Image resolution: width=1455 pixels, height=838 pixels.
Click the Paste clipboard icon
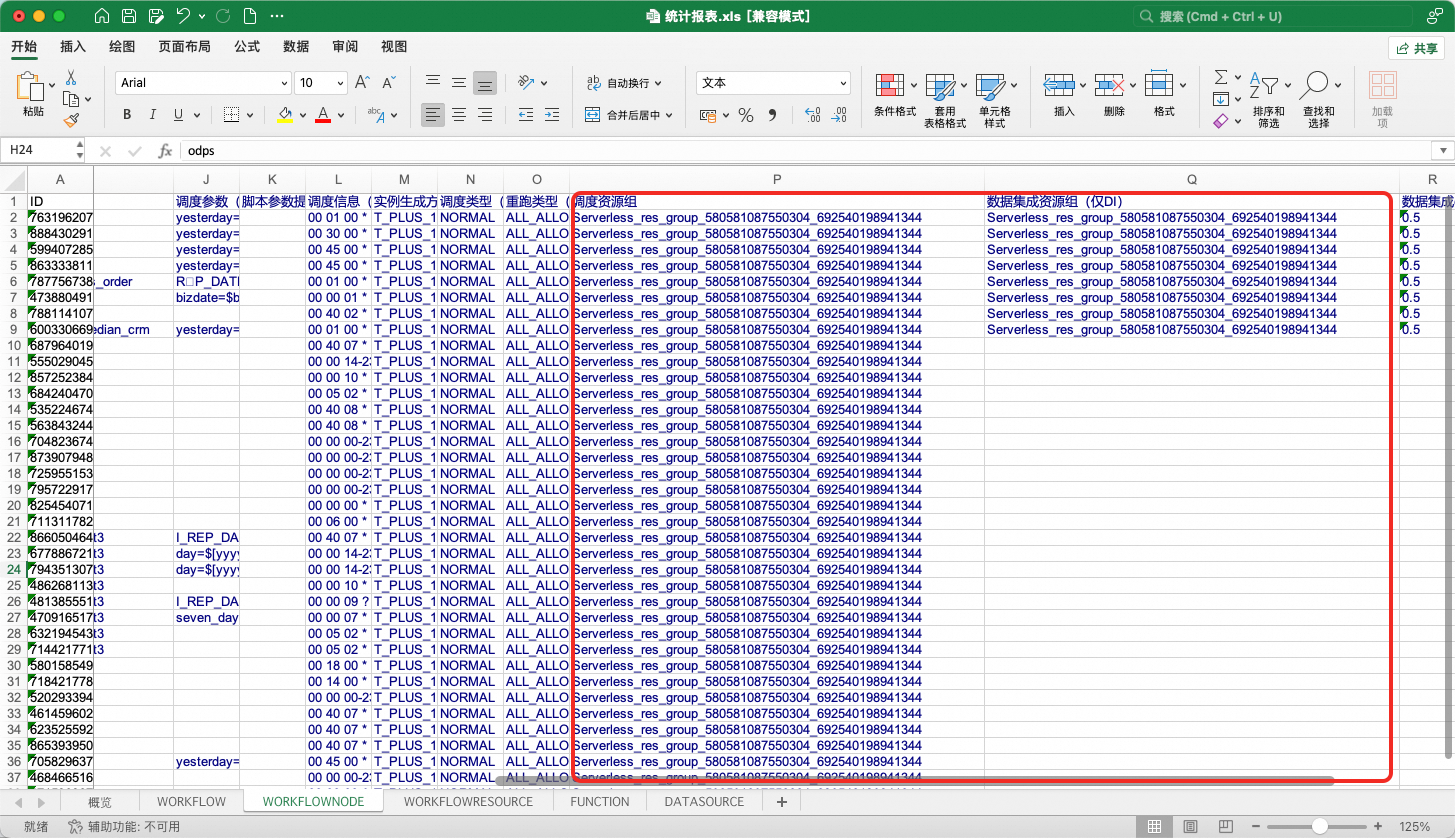(32, 88)
